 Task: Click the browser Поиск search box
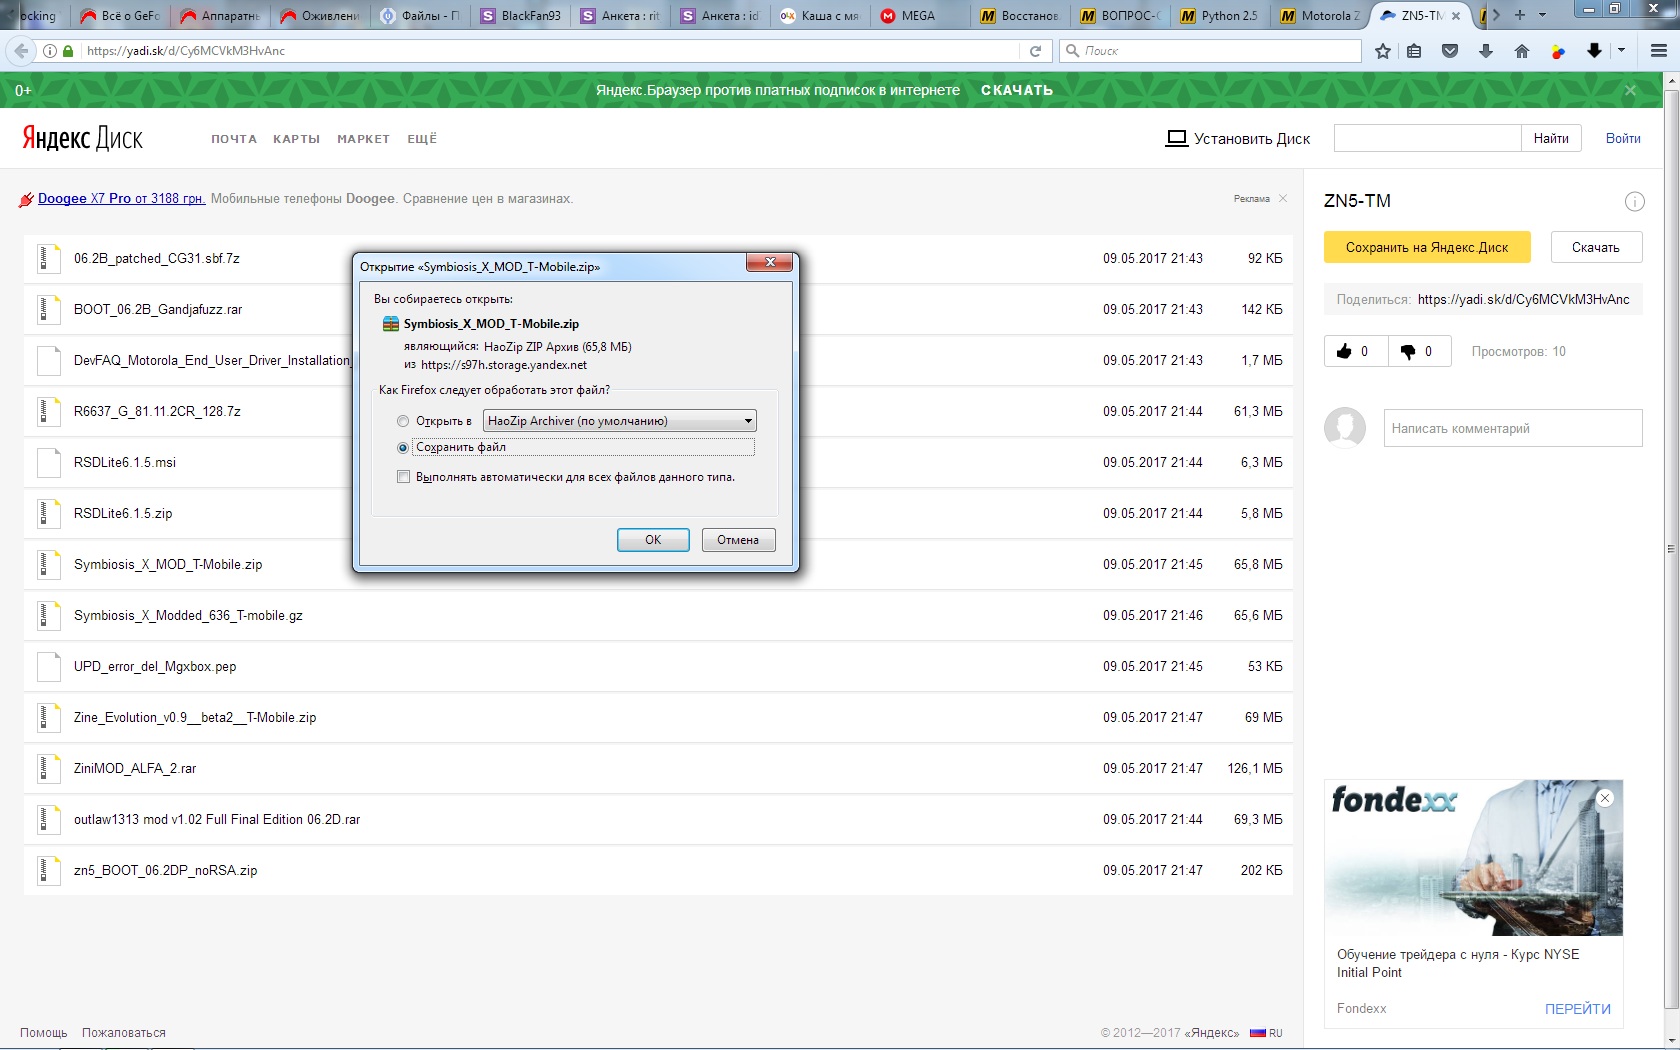coord(1211,50)
